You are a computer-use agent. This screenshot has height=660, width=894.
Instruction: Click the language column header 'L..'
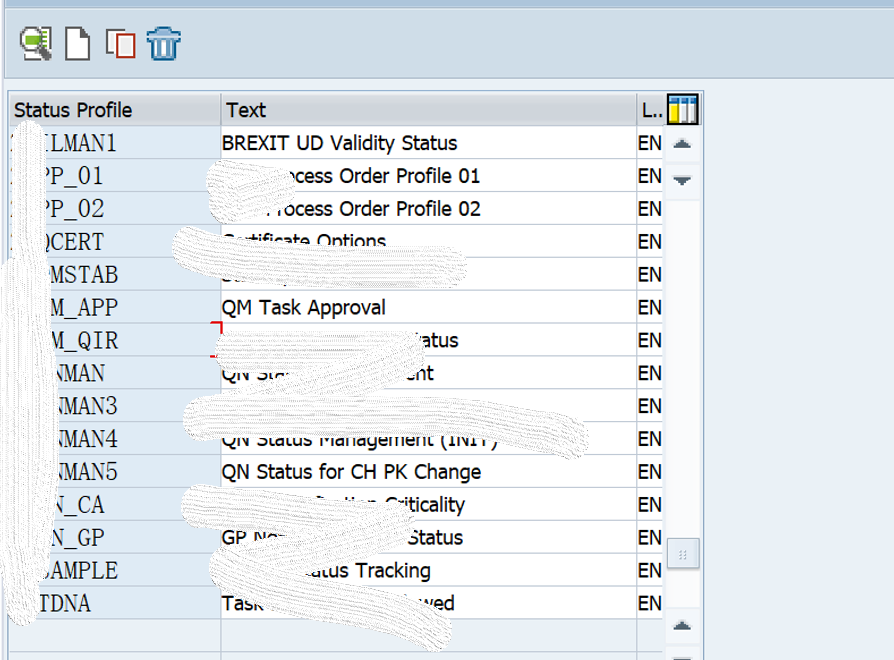pos(651,110)
